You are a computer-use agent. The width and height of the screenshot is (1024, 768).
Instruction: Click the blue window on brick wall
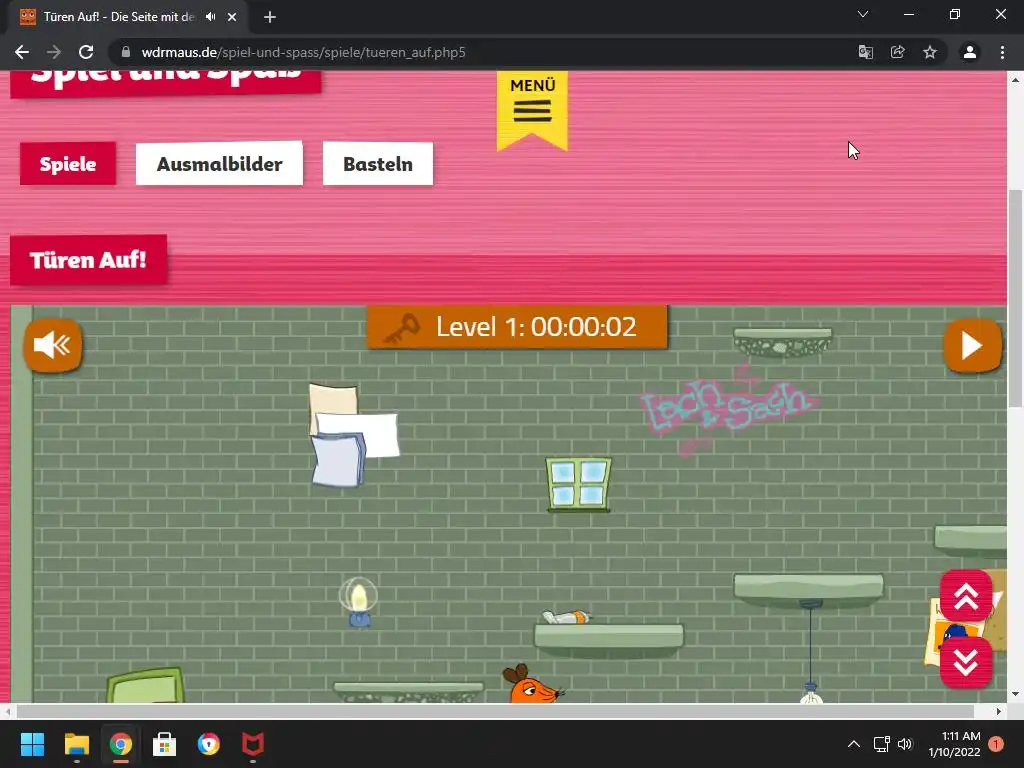579,485
